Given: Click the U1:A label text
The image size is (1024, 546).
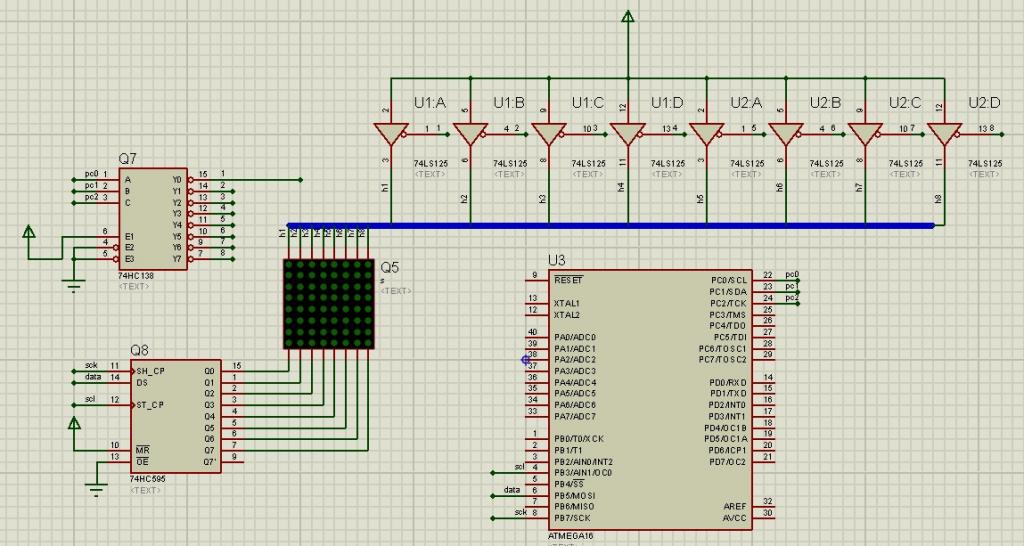Looking at the screenshot, I should (x=430, y=103).
